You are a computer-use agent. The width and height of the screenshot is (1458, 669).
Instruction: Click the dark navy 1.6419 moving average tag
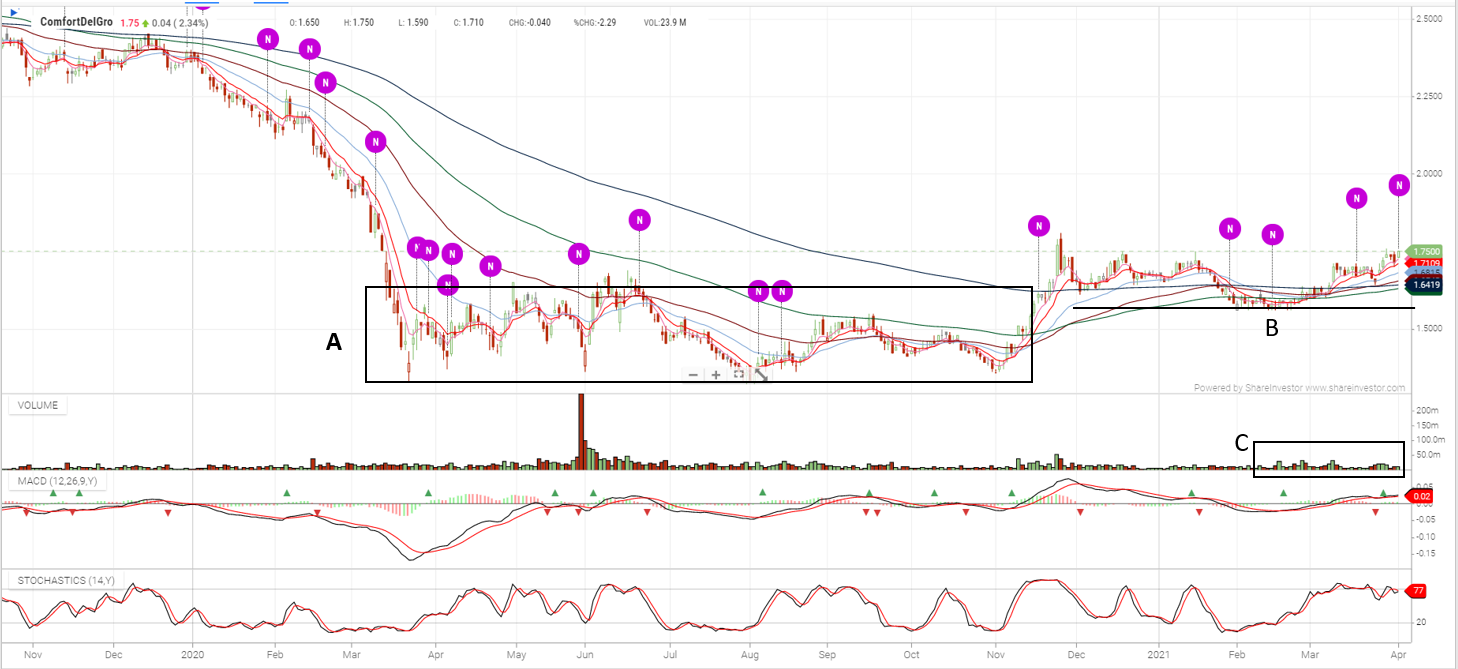(1425, 286)
